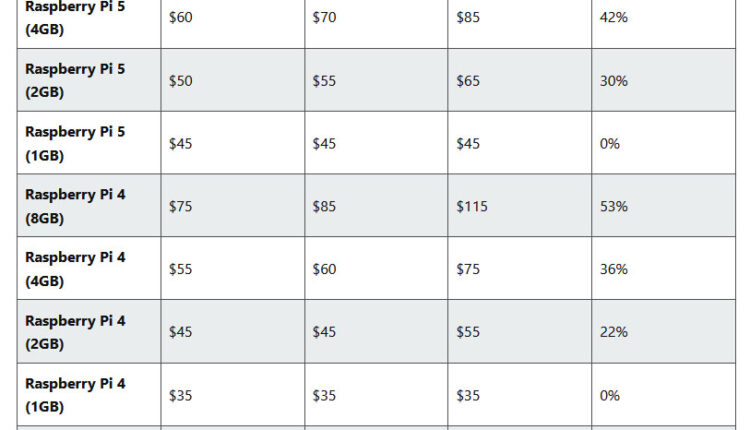Click the 0% value in Pi 5 1GB row
This screenshot has height=430, width=750.
610,143
